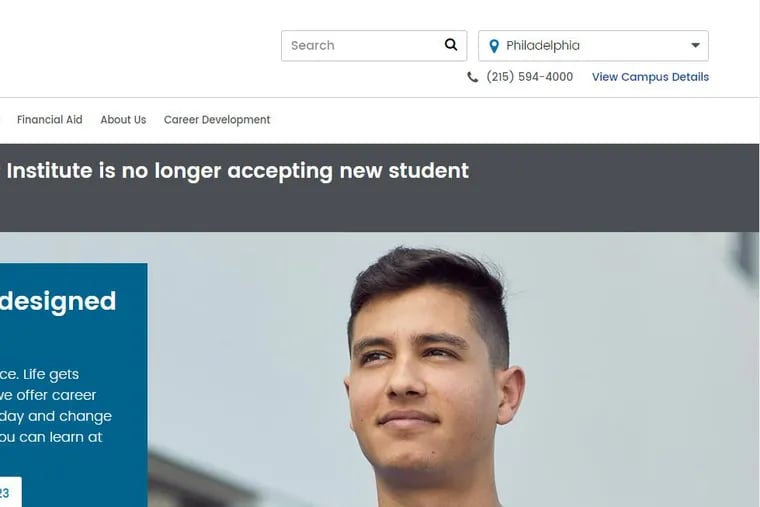760x507 pixels.
Task: Click the blue panel paragraph text
Action: tap(56, 406)
